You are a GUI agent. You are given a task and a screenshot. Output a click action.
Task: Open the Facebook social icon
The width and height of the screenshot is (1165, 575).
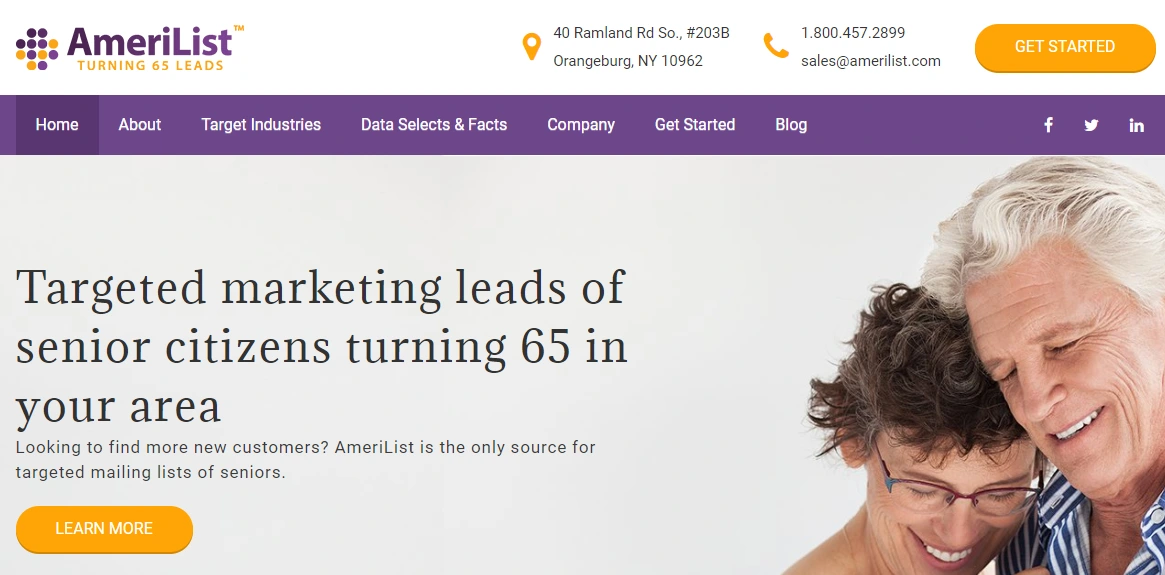click(1048, 125)
